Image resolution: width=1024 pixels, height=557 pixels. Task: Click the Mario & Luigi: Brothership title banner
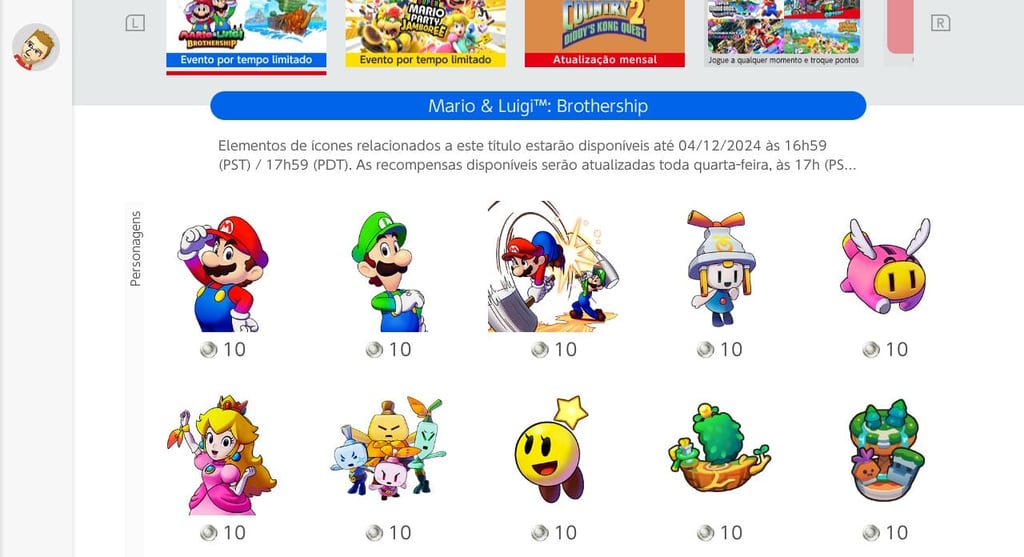[x=538, y=106]
